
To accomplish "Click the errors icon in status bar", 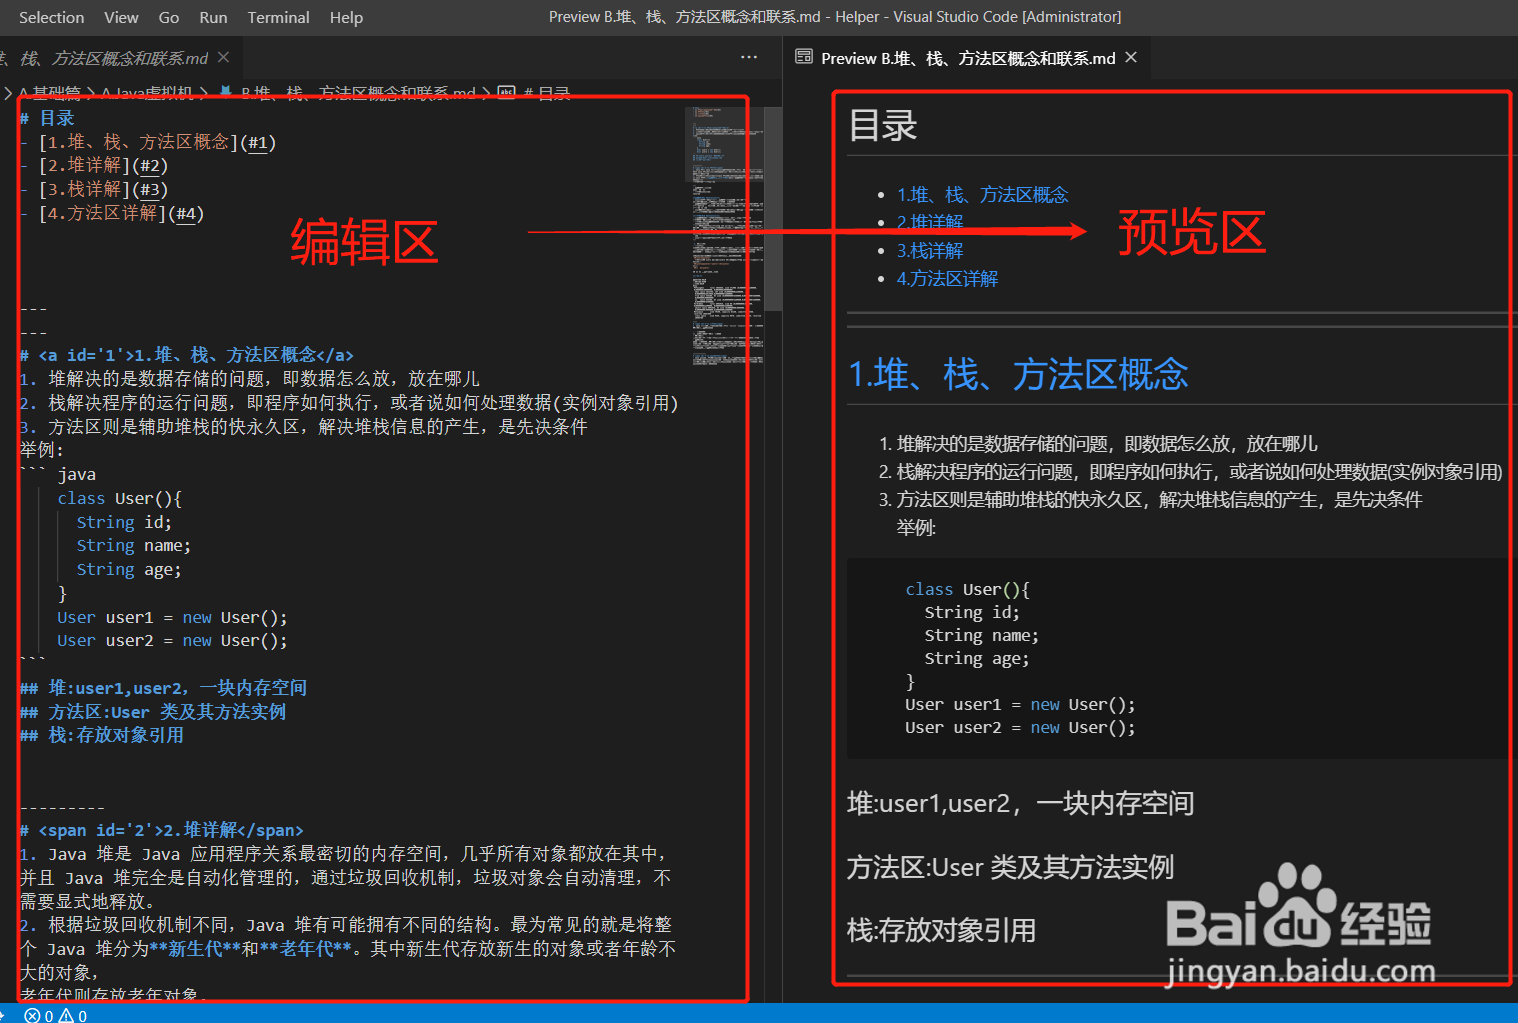I will coord(32,1015).
